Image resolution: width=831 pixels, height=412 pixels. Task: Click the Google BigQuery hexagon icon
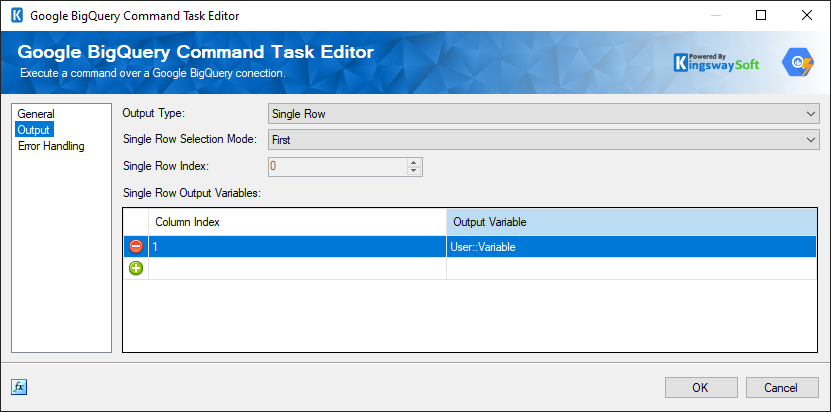(798, 63)
